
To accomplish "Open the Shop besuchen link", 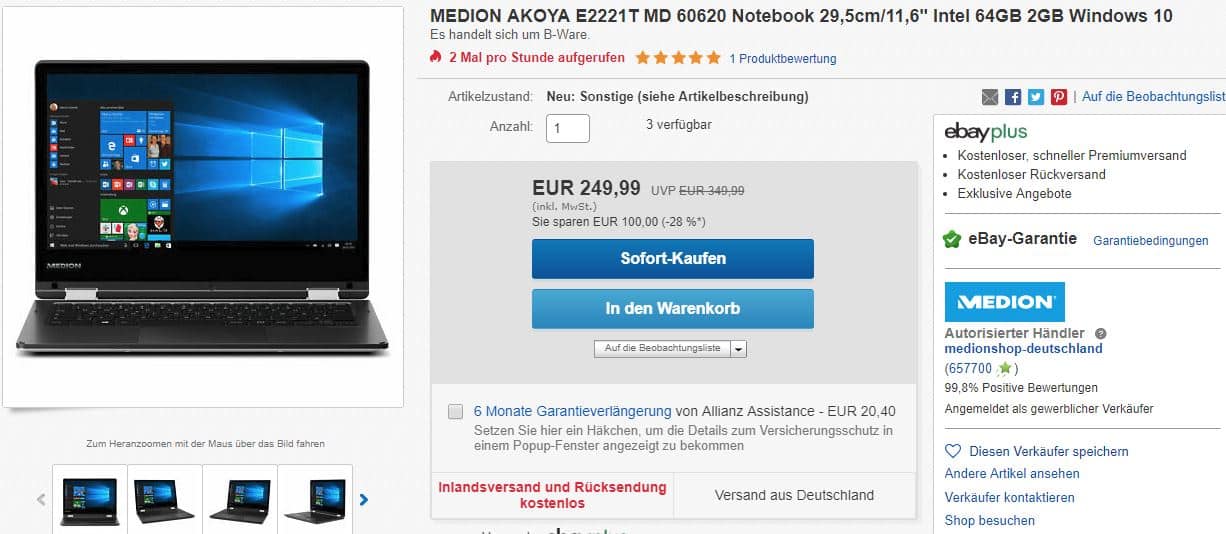I will (990, 520).
